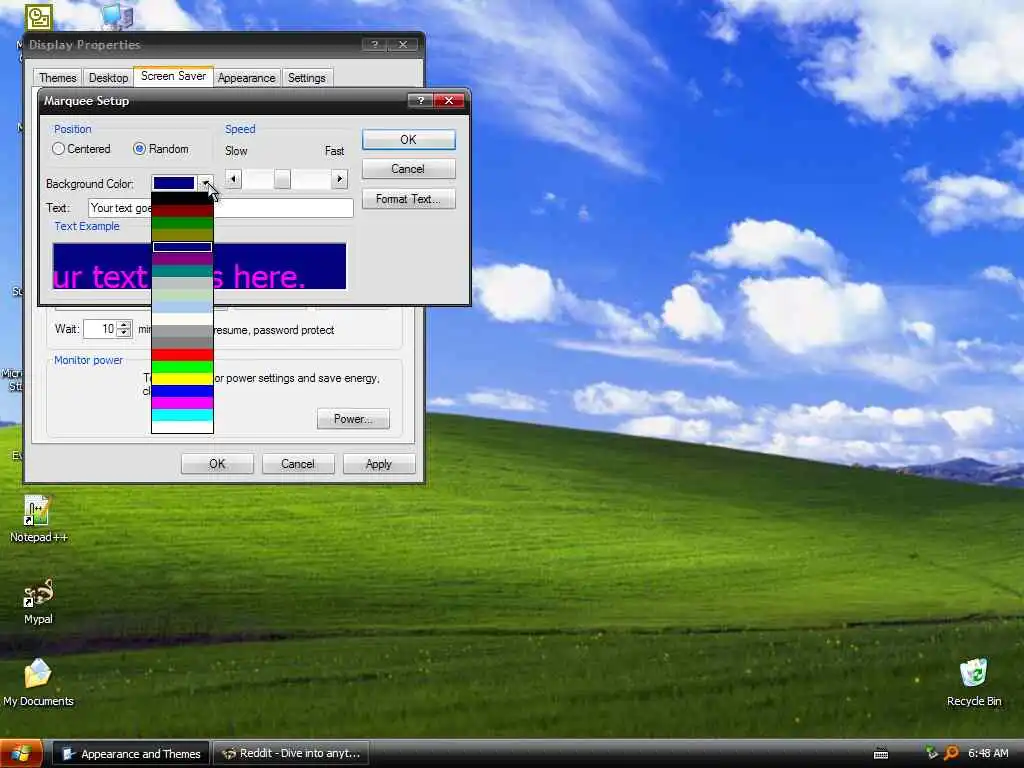Viewport: 1024px width, 768px height.
Task: Click the Speed slider thumb
Action: (x=282, y=178)
